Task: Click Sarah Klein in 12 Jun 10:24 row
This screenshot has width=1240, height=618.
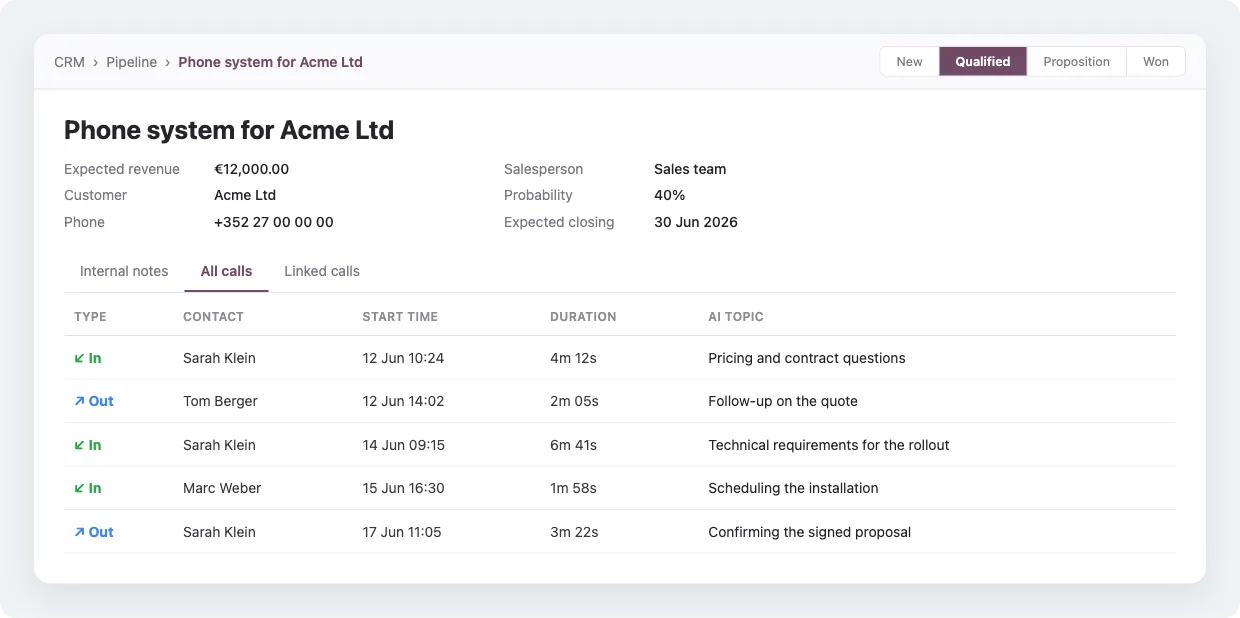Action: 219,358
